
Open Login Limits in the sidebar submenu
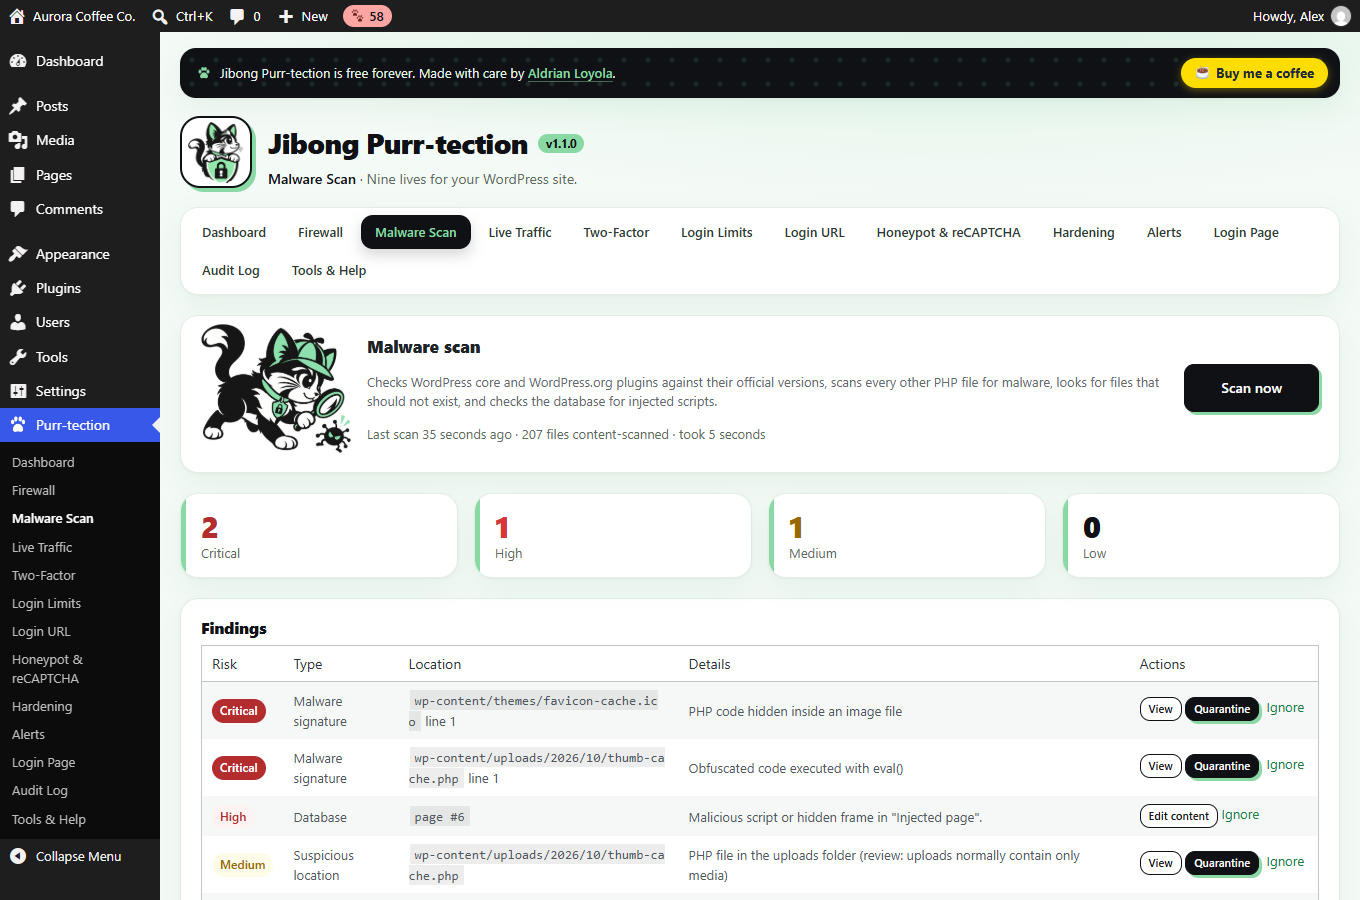[x=46, y=603]
